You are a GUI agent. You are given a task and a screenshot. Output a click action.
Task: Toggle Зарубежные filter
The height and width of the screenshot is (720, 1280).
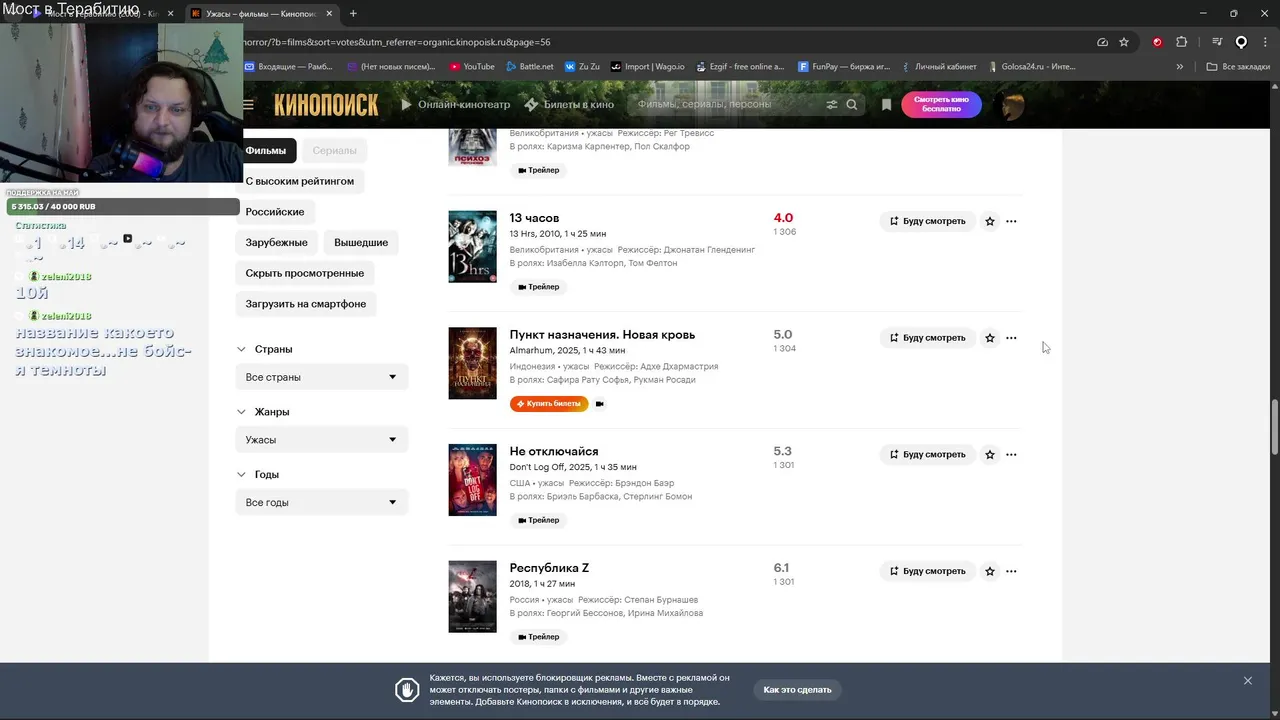277,242
